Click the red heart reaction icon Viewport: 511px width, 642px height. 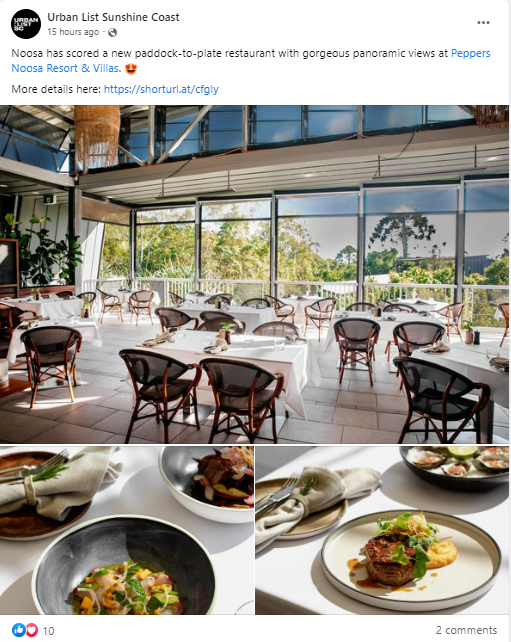click(x=32, y=630)
